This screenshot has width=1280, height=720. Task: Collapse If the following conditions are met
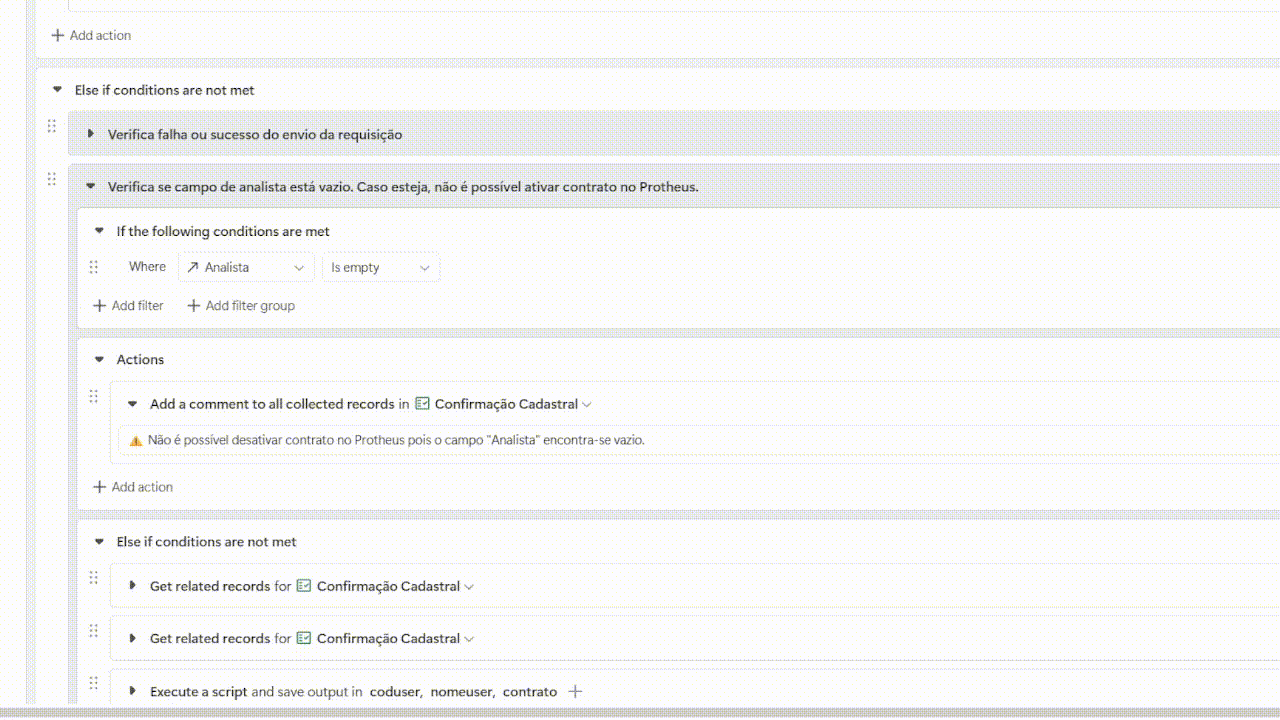[x=99, y=231]
